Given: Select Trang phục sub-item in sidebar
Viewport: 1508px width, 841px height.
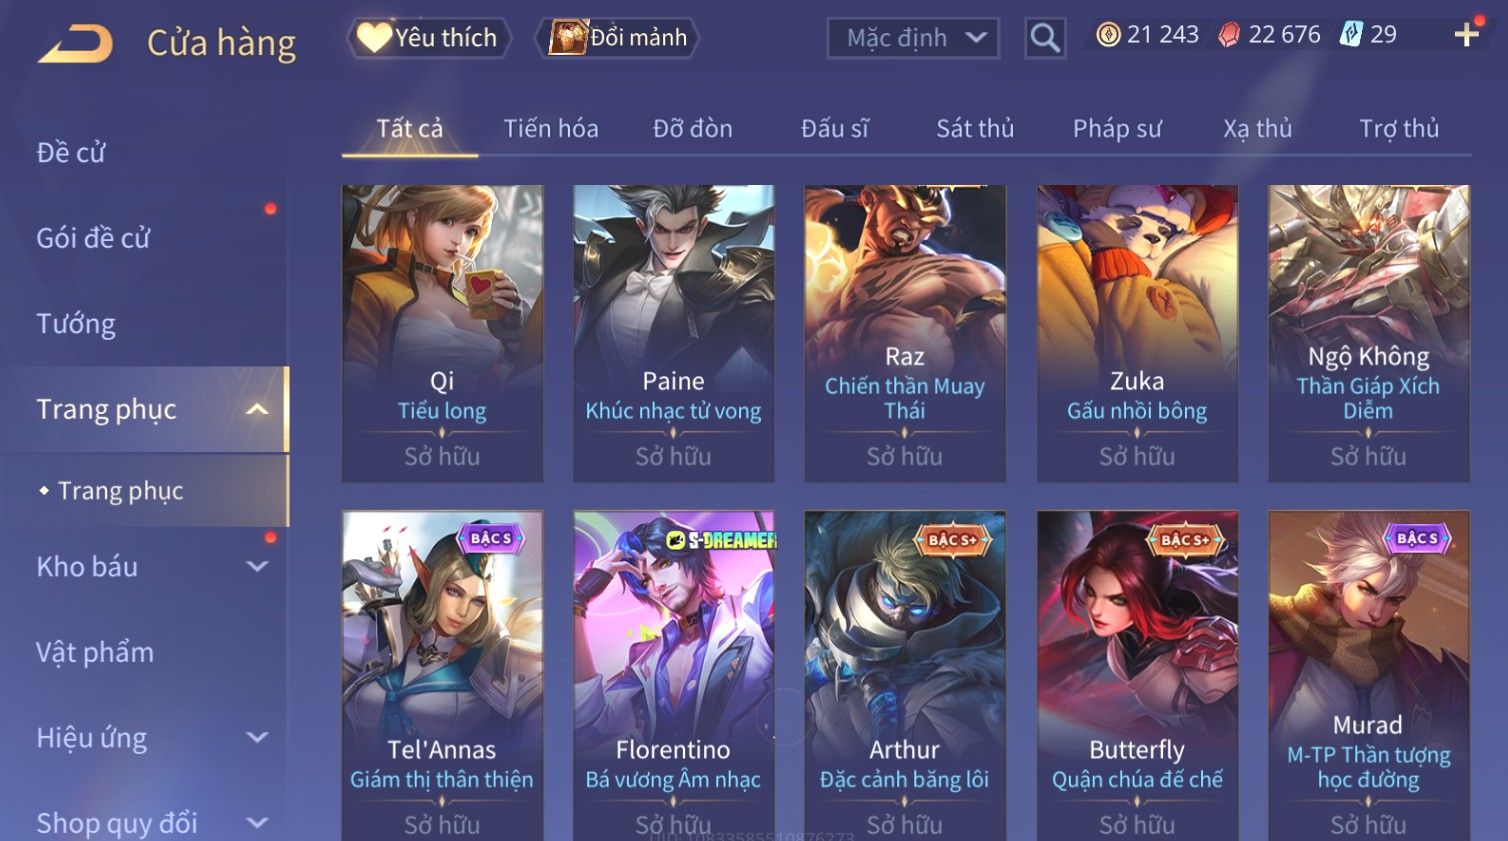Looking at the screenshot, I should tap(120, 490).
